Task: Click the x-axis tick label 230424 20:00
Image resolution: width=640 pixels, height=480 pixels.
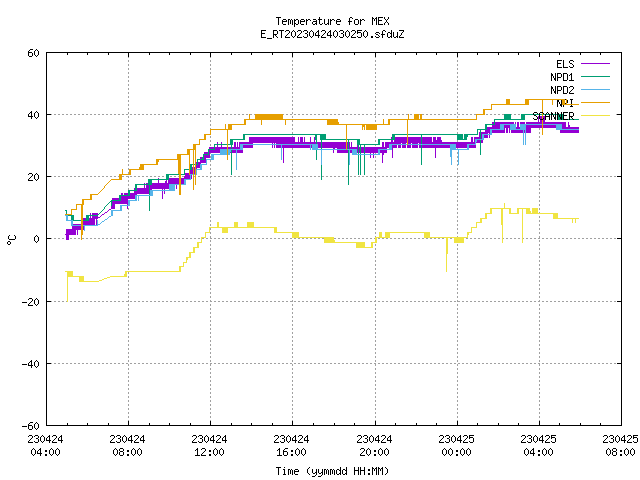Action: (x=374, y=445)
